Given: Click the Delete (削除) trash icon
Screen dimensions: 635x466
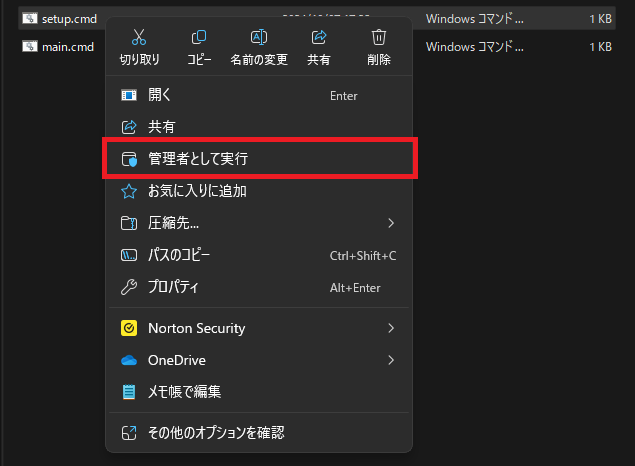Looking at the screenshot, I should pos(379,38).
